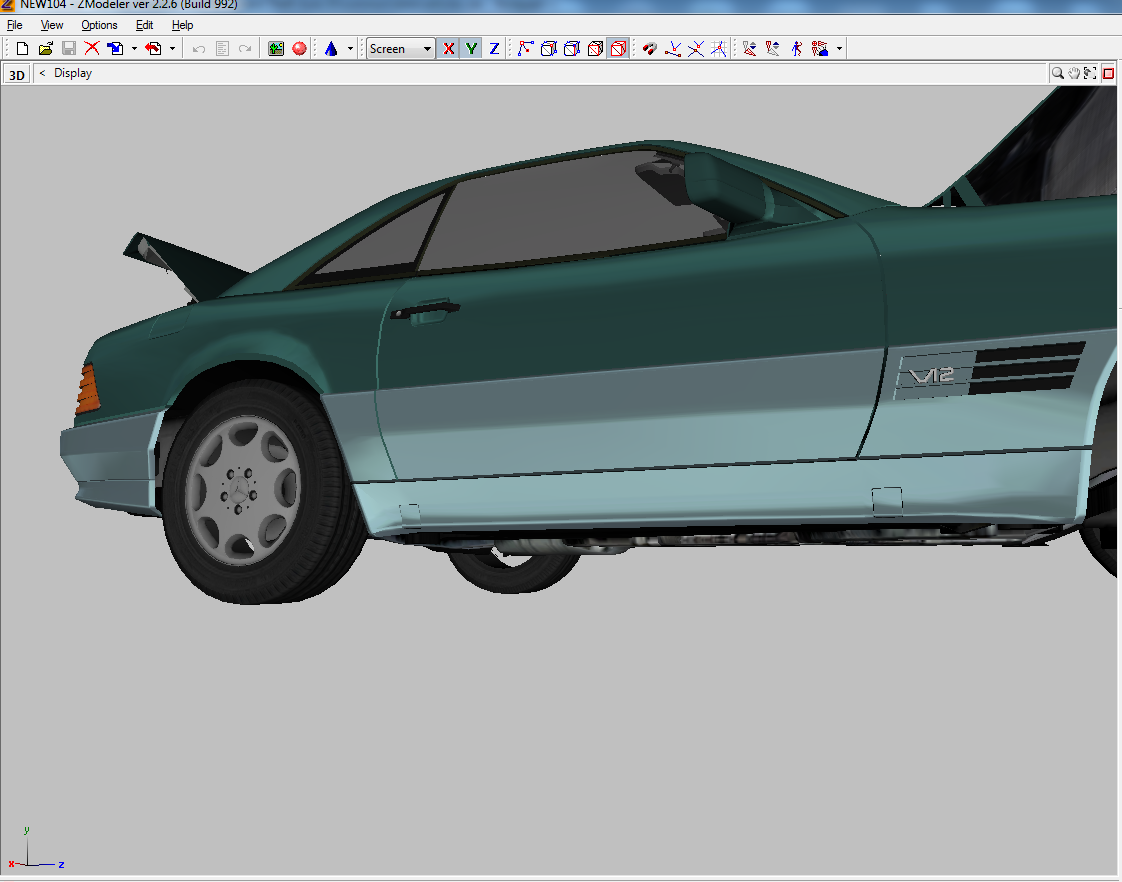Select the magnet snap tool
The image size is (1122, 882).
[648, 48]
